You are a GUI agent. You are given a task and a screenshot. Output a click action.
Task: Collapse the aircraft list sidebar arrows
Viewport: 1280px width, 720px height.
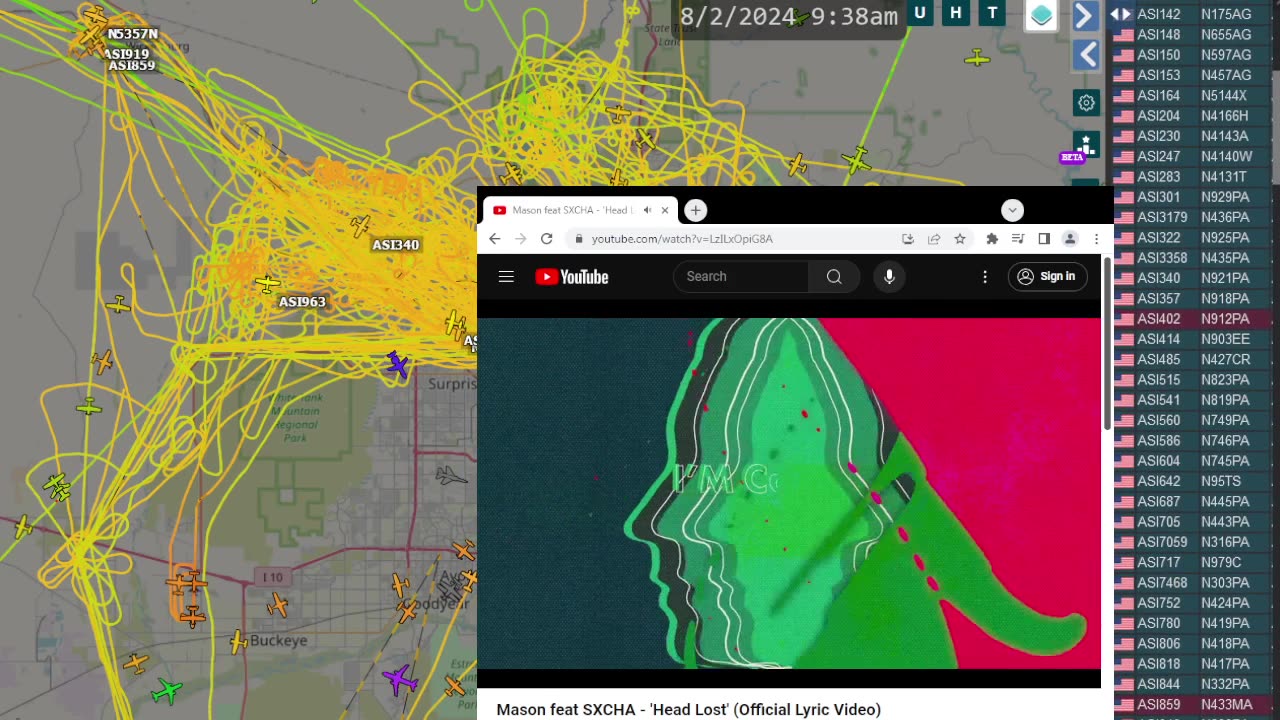coord(1121,14)
